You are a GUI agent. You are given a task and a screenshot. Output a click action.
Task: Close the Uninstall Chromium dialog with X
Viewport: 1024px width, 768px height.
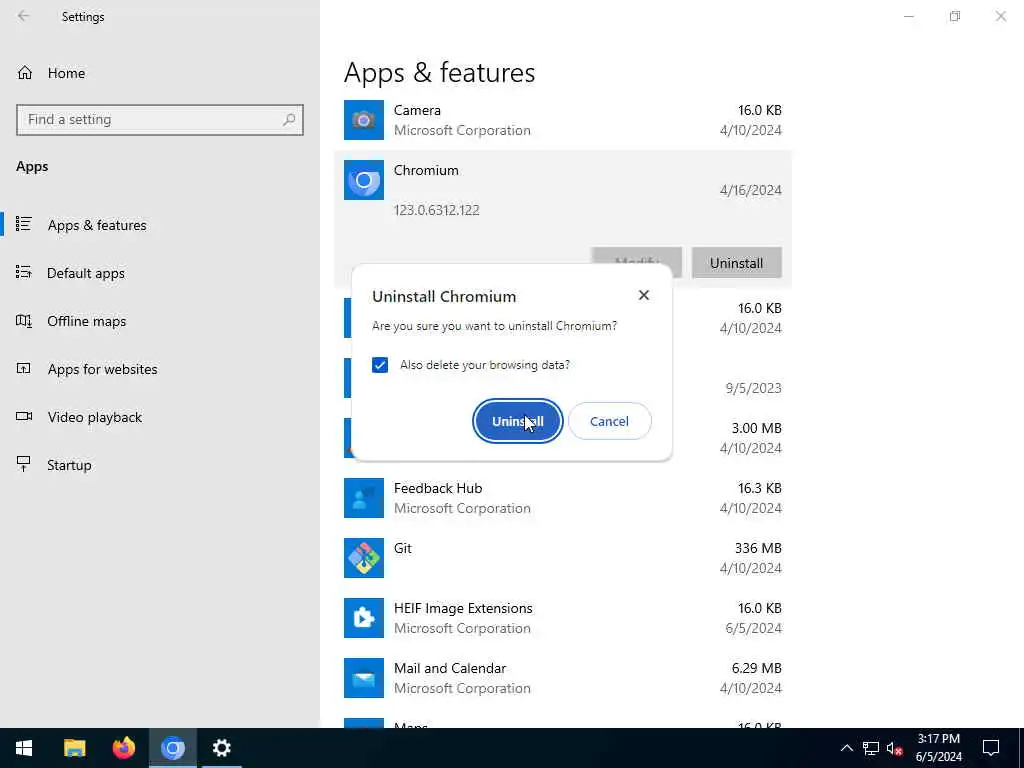pyautogui.click(x=644, y=295)
